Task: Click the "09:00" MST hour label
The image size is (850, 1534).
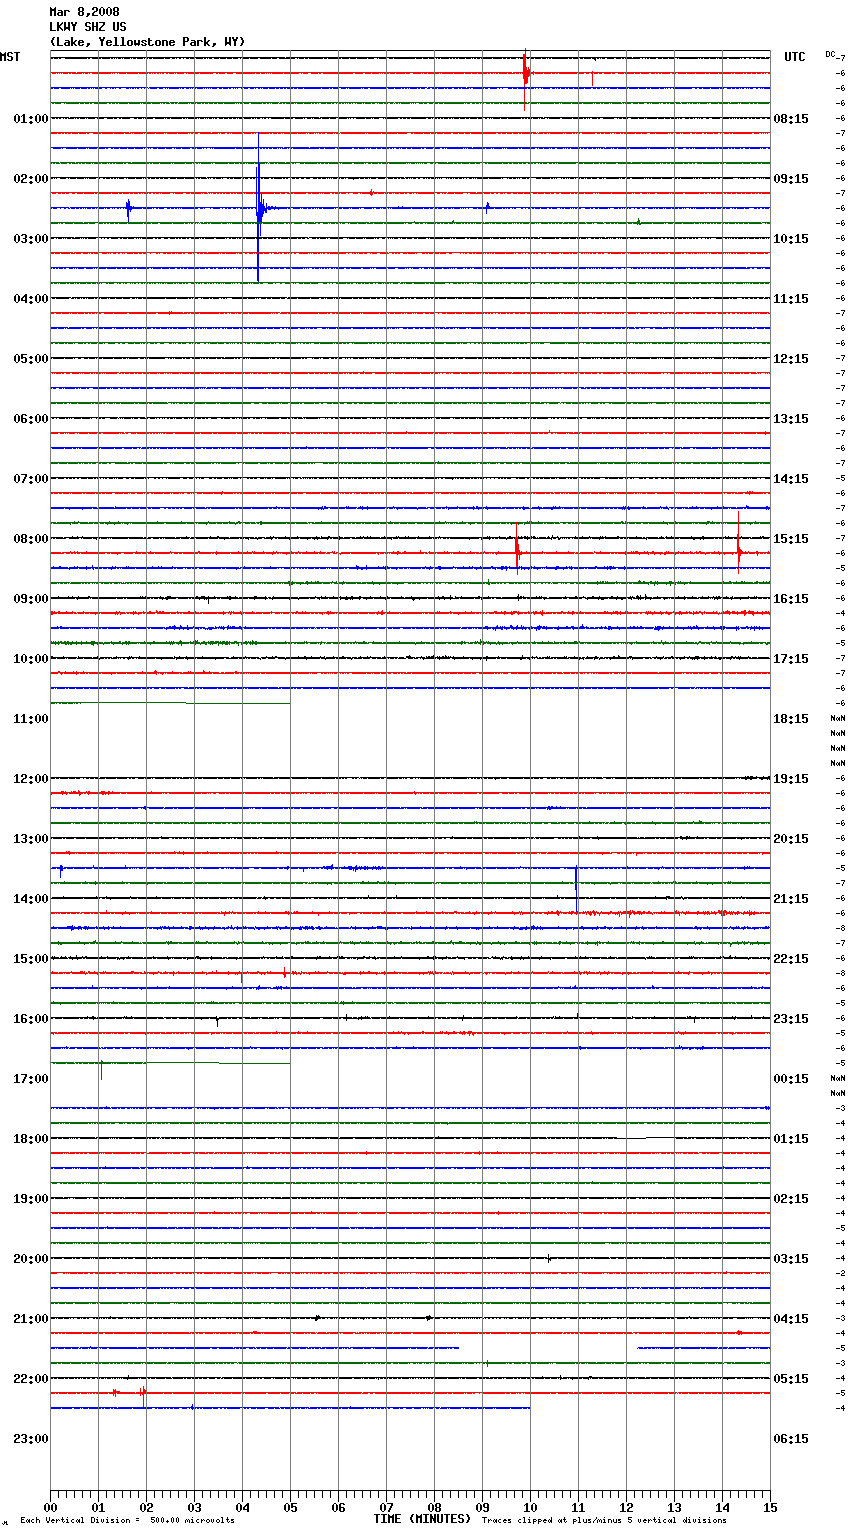Action: [x=31, y=599]
